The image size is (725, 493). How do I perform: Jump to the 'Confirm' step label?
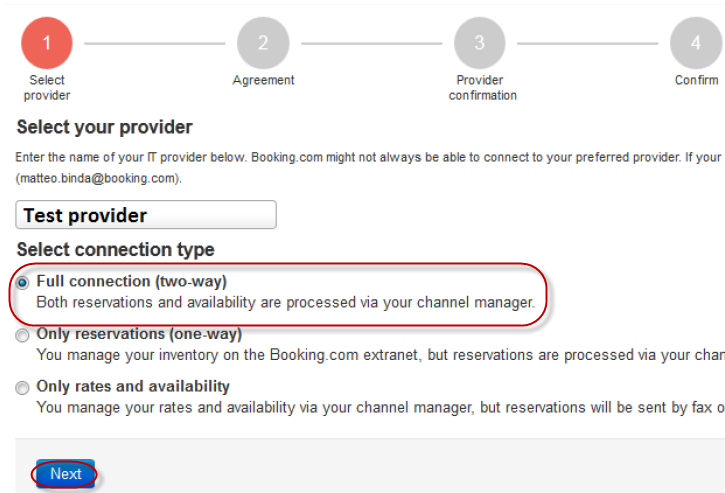(696, 80)
